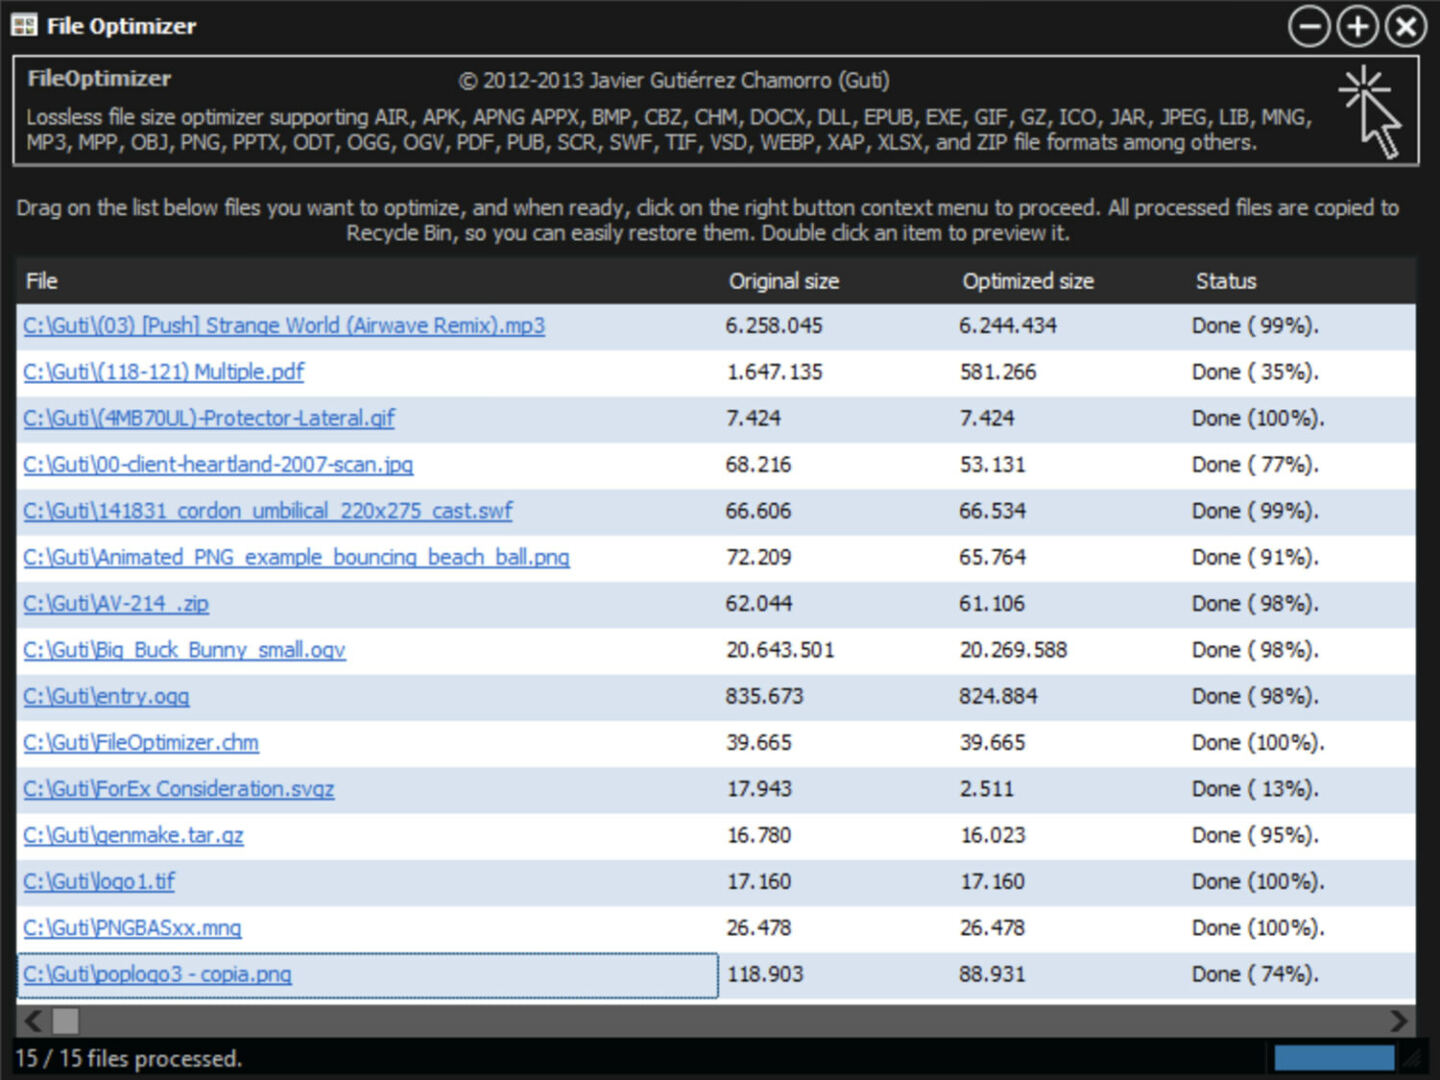Select the AV-214 .zip file link
The width and height of the screenshot is (1440, 1080).
[116, 604]
